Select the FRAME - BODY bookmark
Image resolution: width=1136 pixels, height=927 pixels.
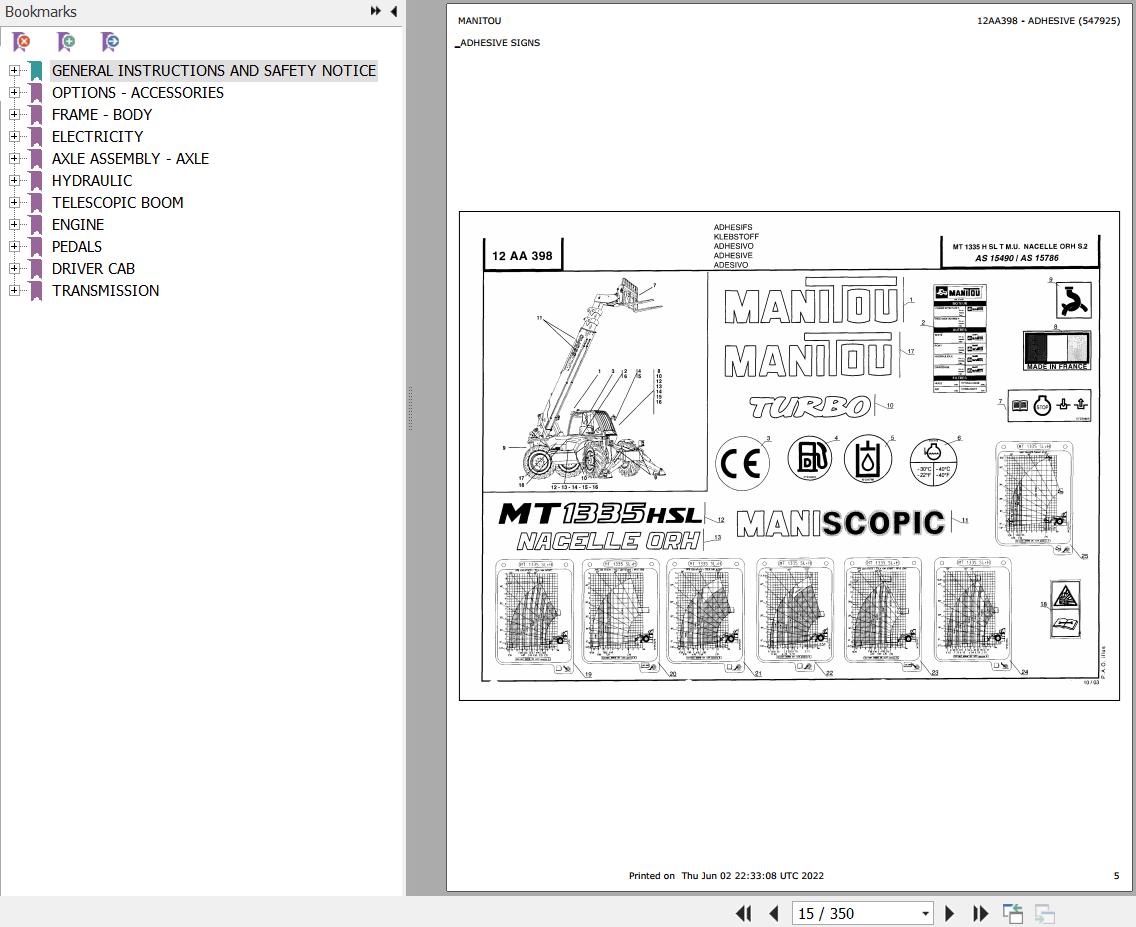[x=101, y=114]
